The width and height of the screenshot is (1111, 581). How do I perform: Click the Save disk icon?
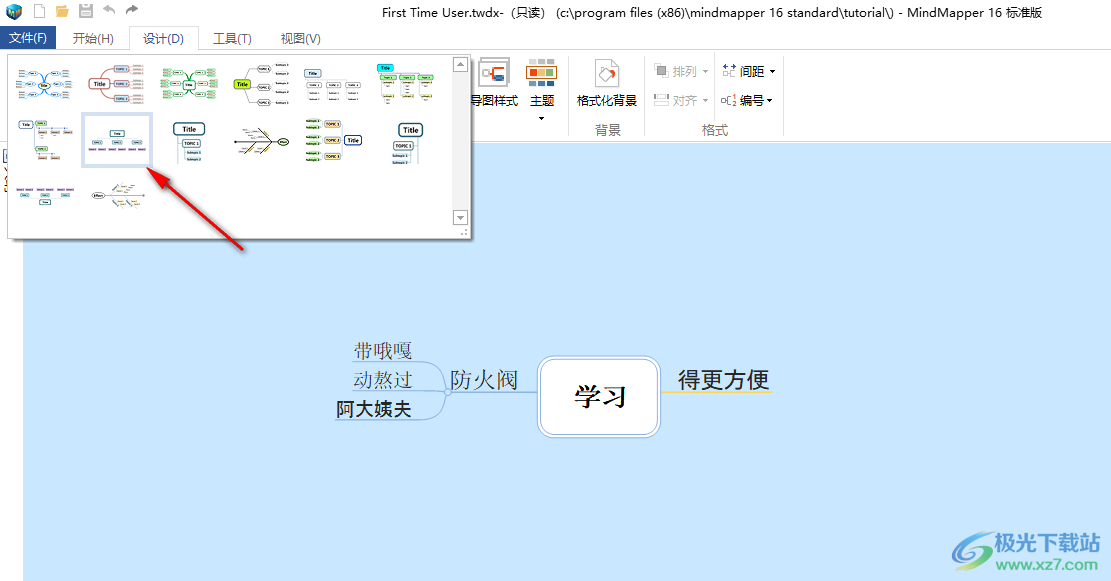[x=86, y=11]
